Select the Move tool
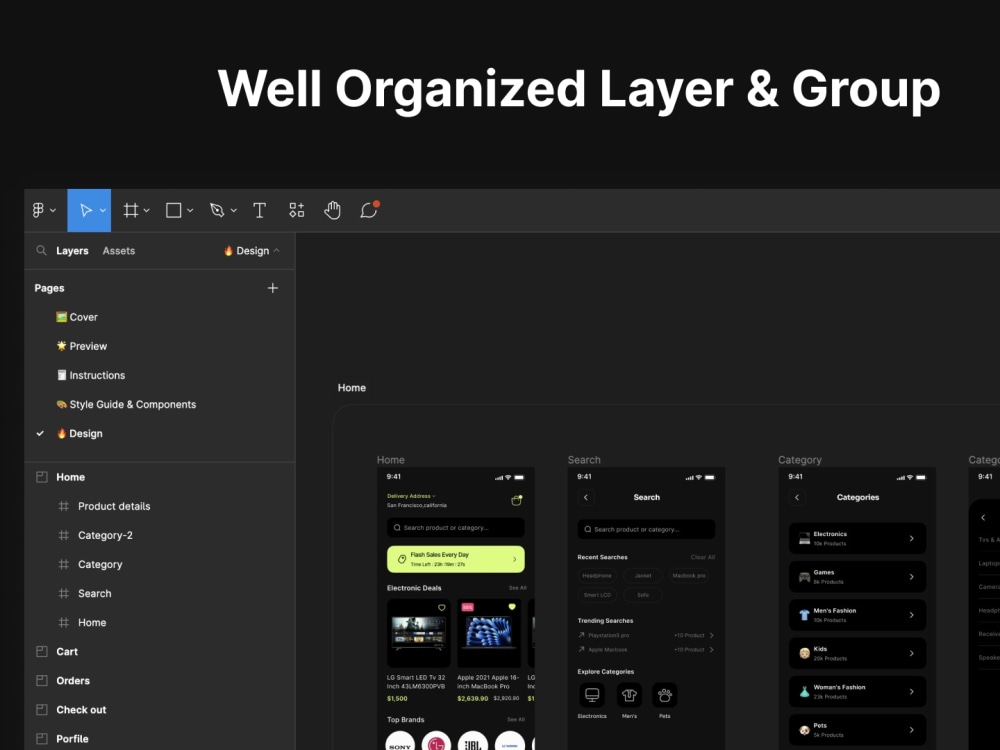This screenshot has width=1000, height=750. click(85, 210)
